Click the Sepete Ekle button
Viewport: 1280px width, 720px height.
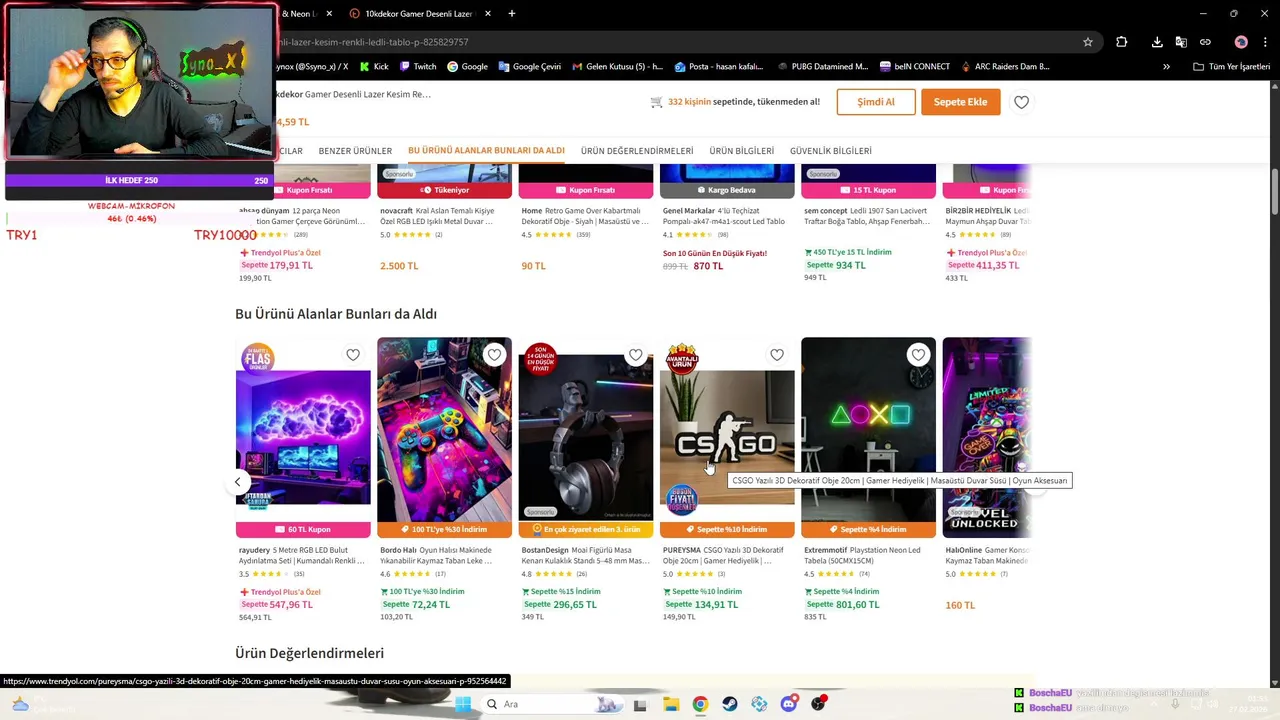pos(960,102)
